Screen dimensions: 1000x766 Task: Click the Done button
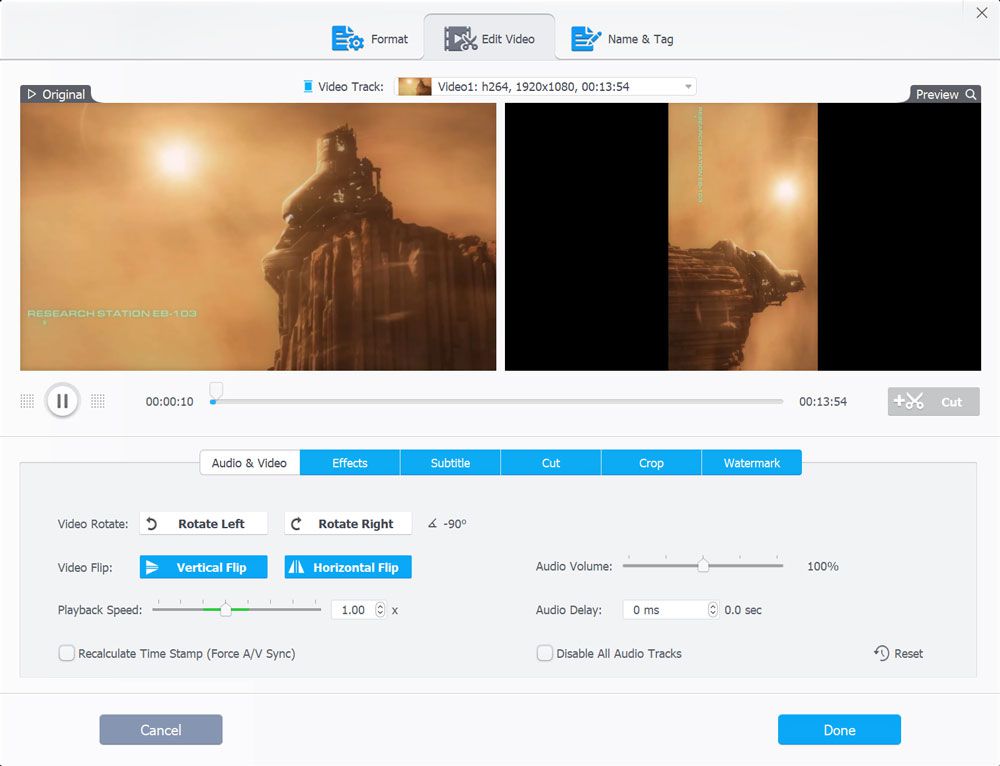pos(839,730)
